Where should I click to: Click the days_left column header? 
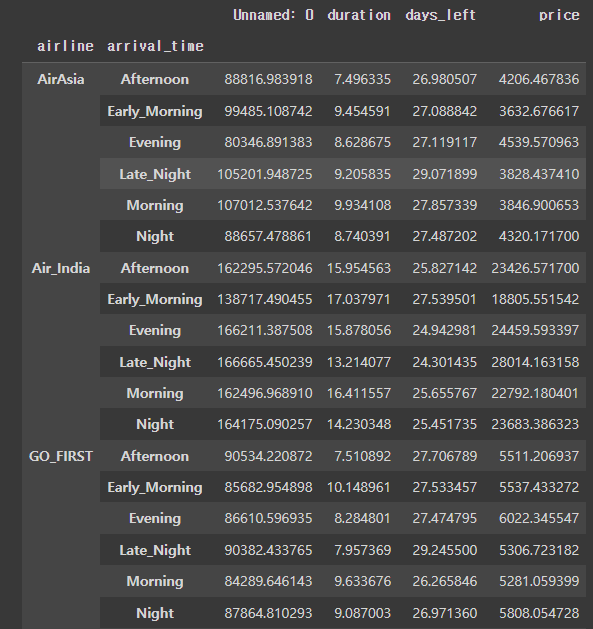point(441,15)
